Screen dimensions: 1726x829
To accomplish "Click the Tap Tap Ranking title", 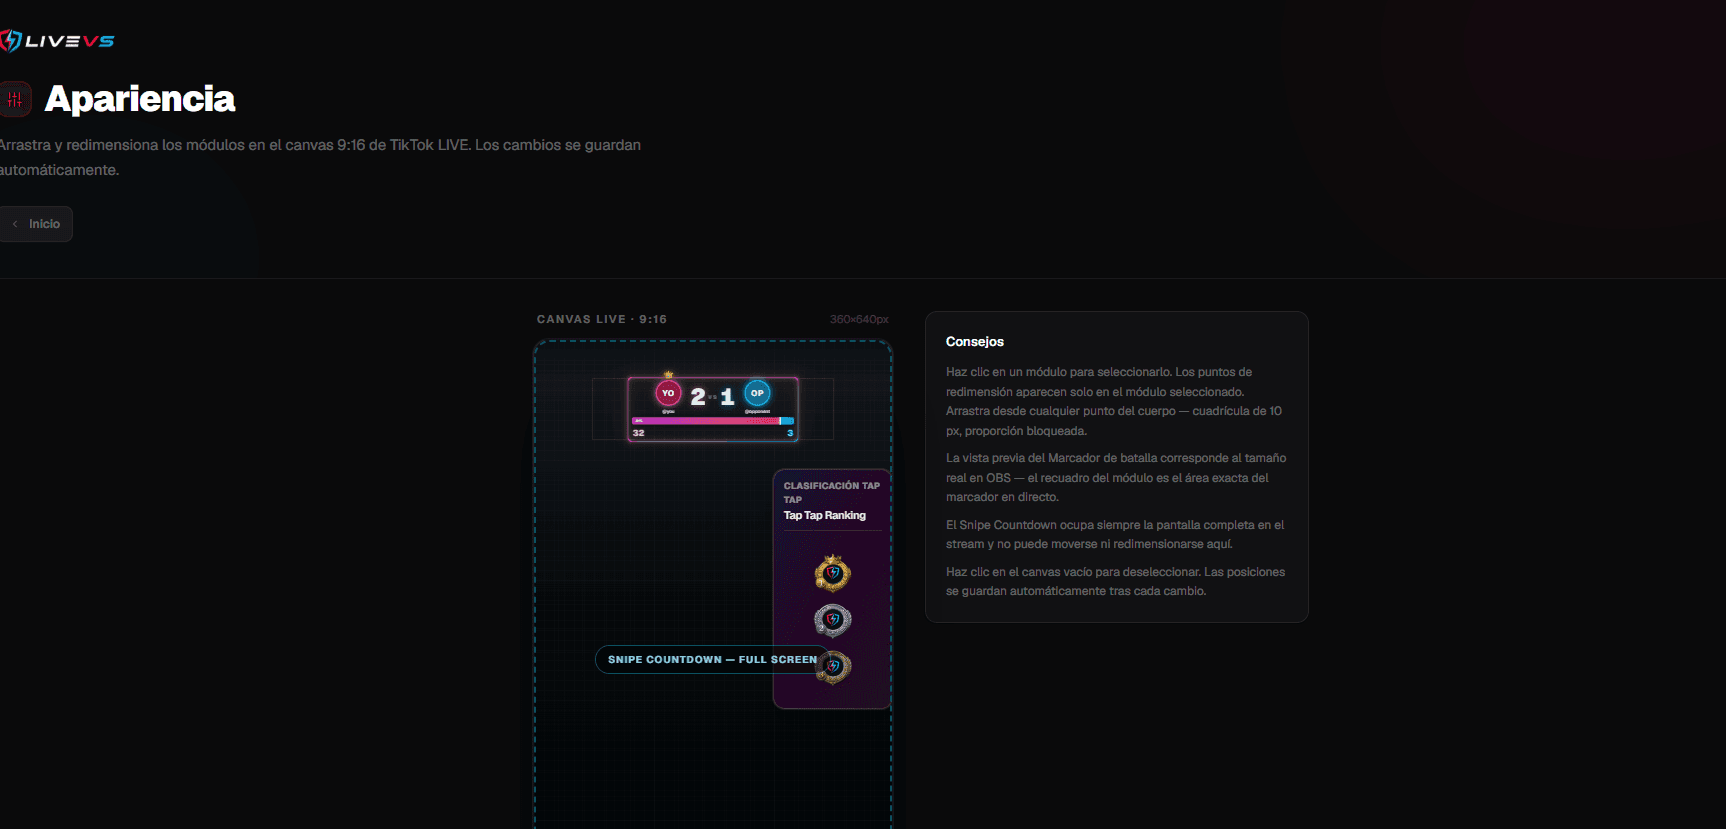I will (825, 516).
